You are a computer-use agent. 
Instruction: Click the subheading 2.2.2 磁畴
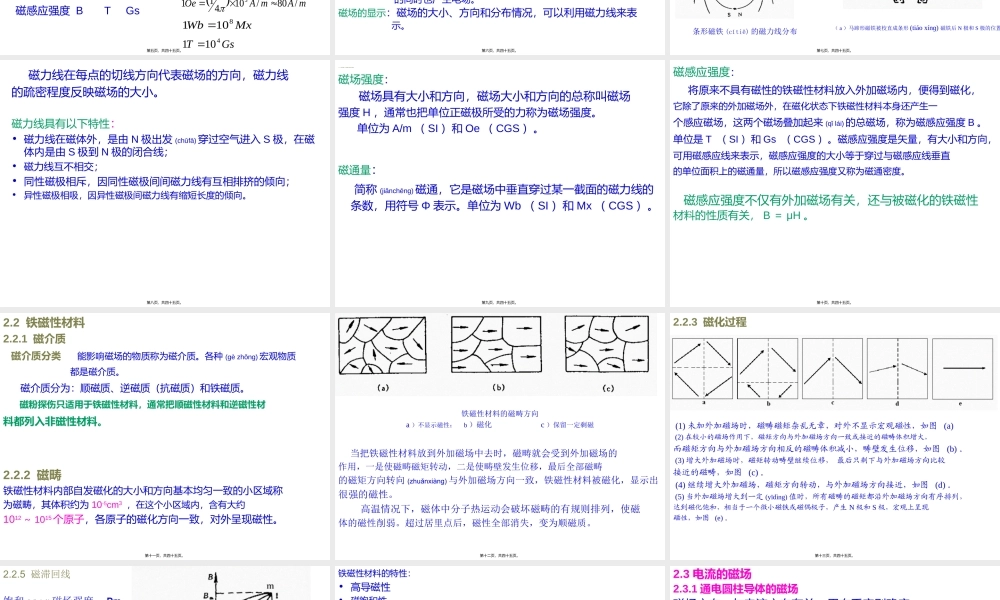(33, 475)
